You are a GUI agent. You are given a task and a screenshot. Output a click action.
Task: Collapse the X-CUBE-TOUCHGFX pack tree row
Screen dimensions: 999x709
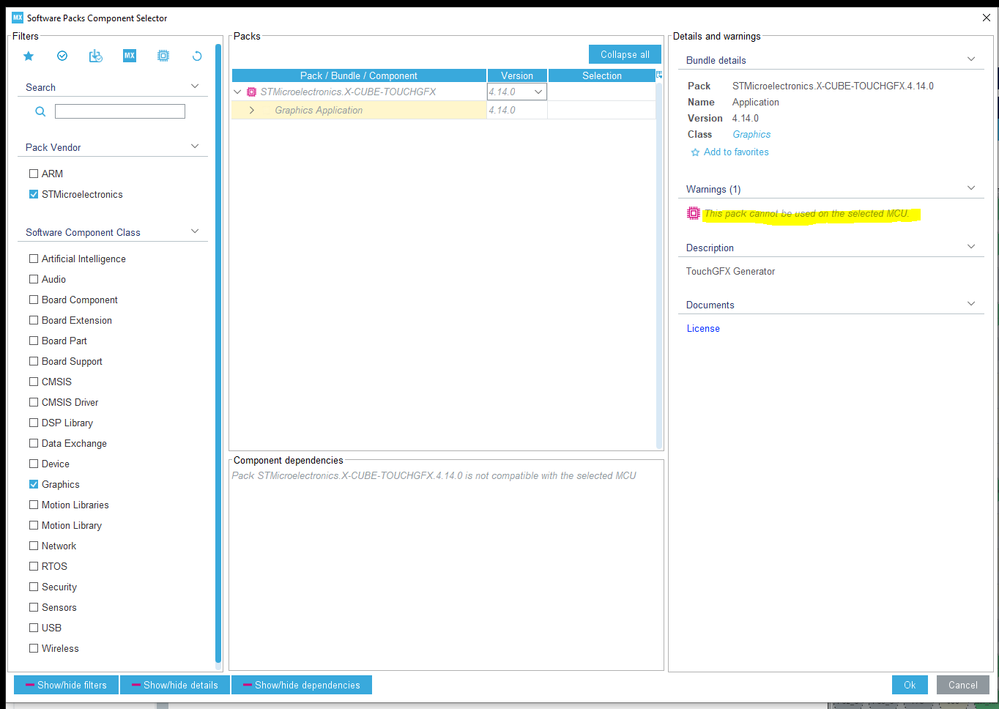coord(238,92)
